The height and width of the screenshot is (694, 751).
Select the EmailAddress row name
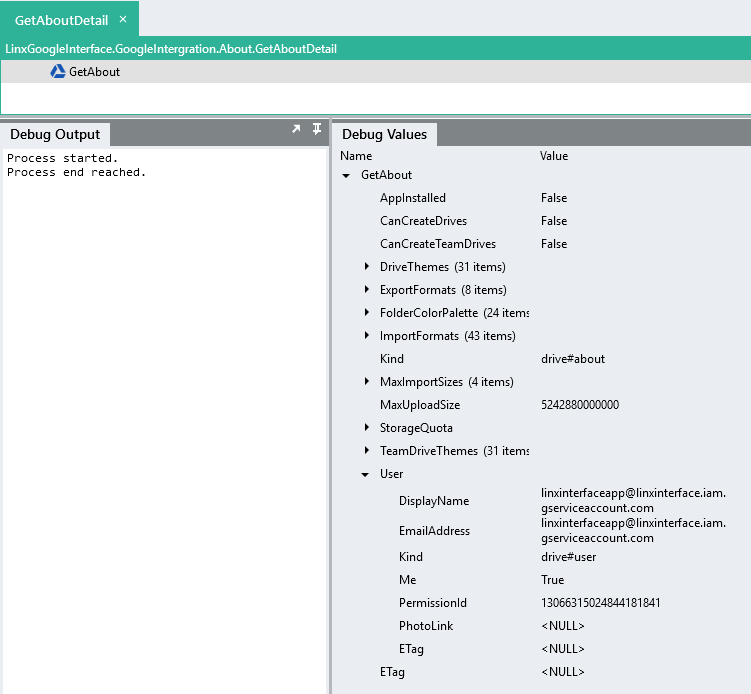[434, 531]
